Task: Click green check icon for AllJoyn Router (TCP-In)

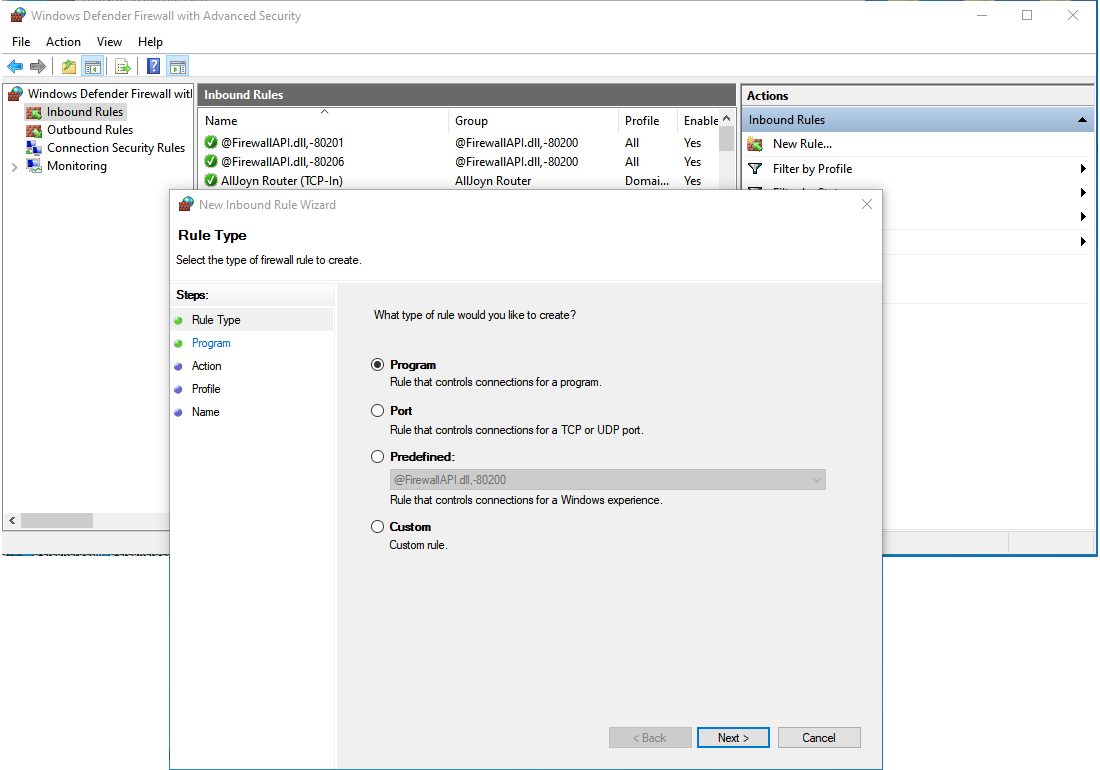Action: click(x=210, y=180)
